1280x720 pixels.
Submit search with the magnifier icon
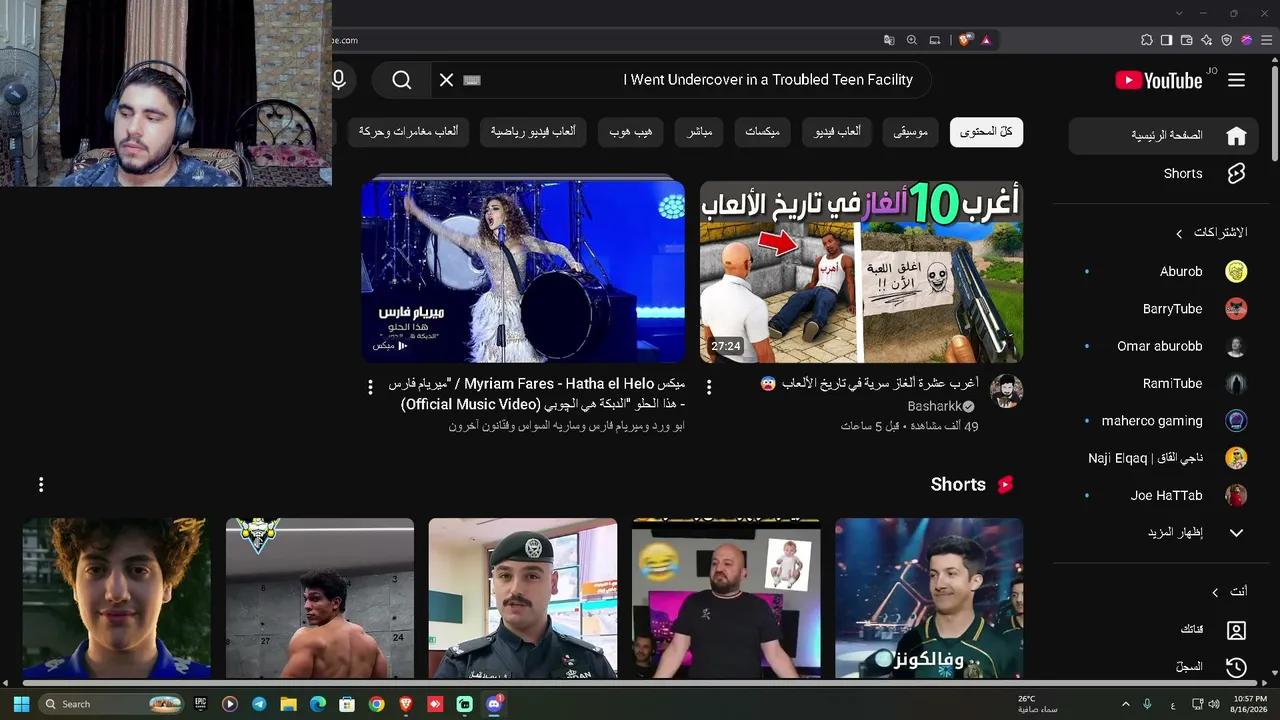(402, 80)
